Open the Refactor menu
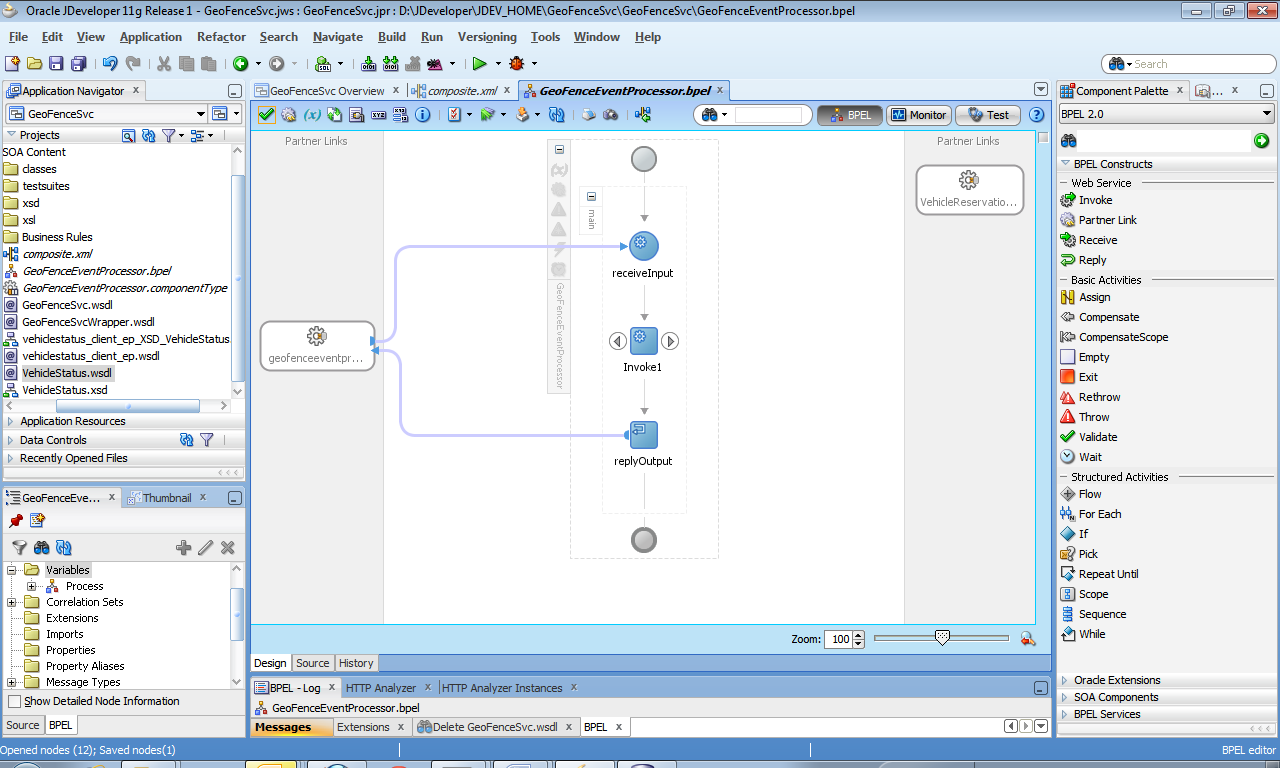Viewport: 1280px width, 768px height. point(221,37)
